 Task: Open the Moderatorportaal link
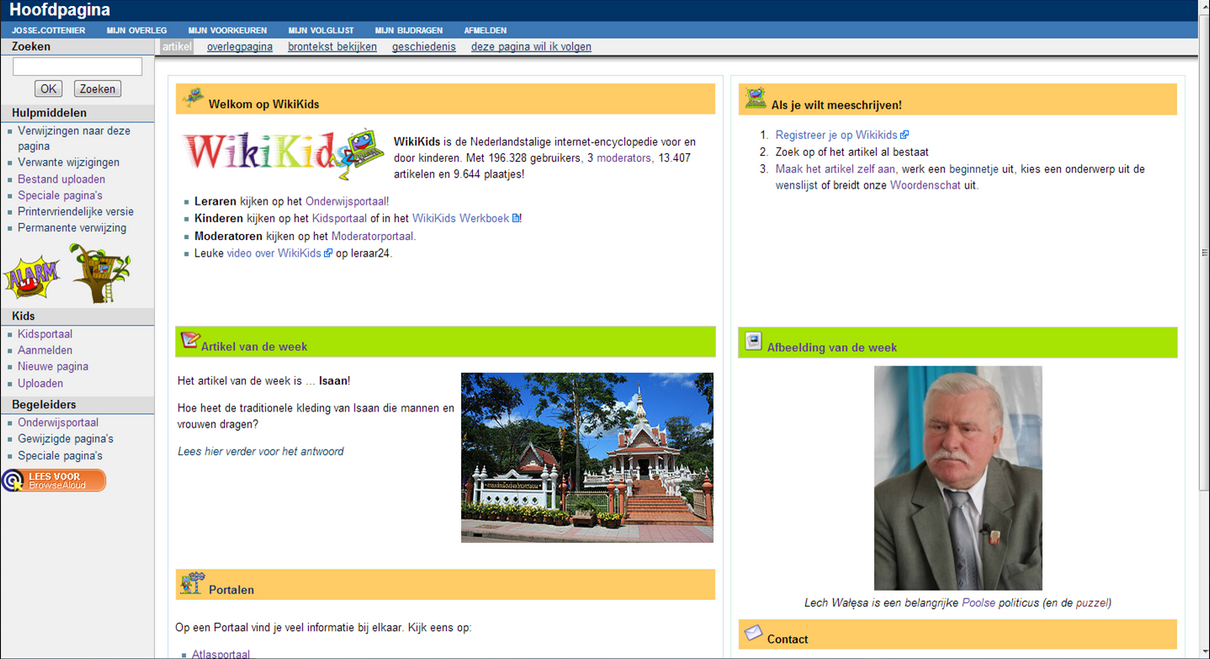tap(373, 236)
